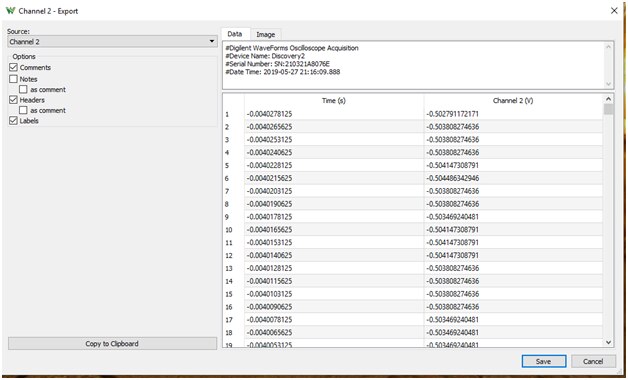Select time cell -0.0040278125

coord(334,114)
